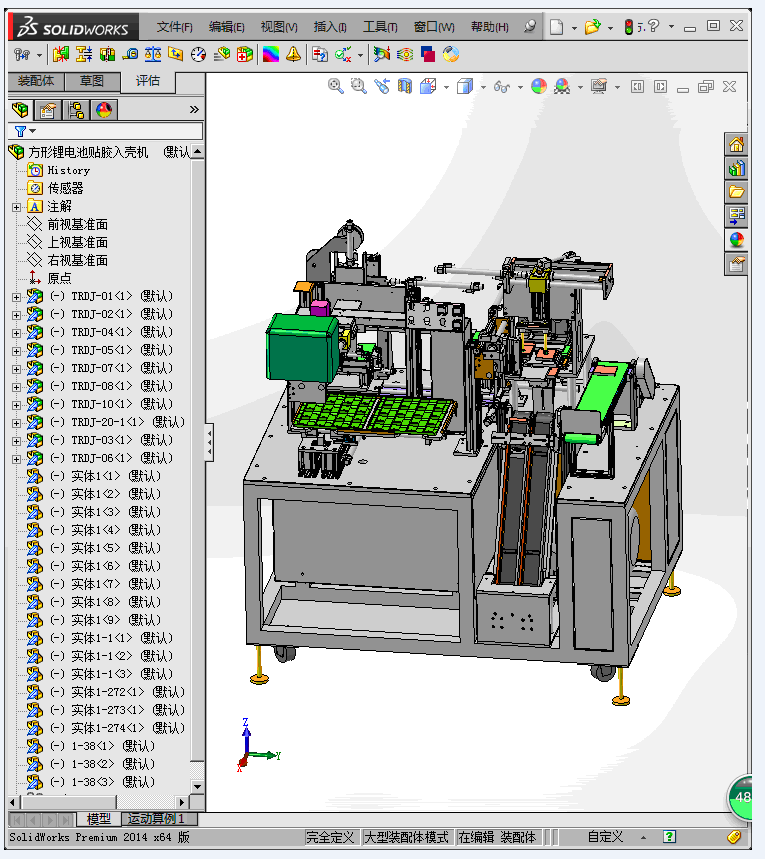Expand the TRDJ-01<1> component node
This screenshot has height=859, width=765.
click(x=16, y=297)
